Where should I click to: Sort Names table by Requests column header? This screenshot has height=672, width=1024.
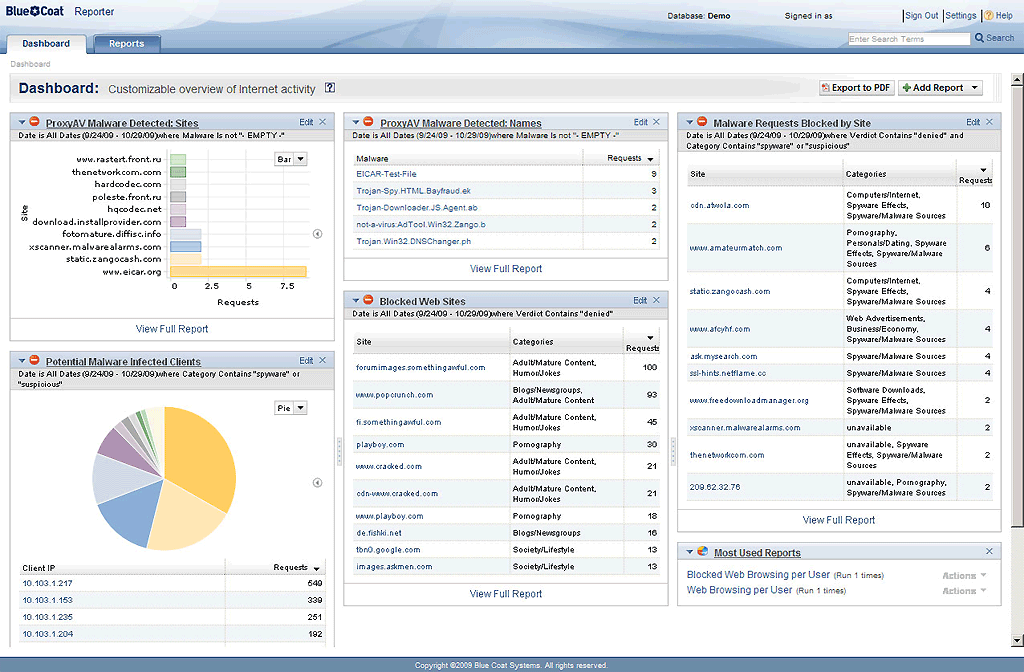630,158
